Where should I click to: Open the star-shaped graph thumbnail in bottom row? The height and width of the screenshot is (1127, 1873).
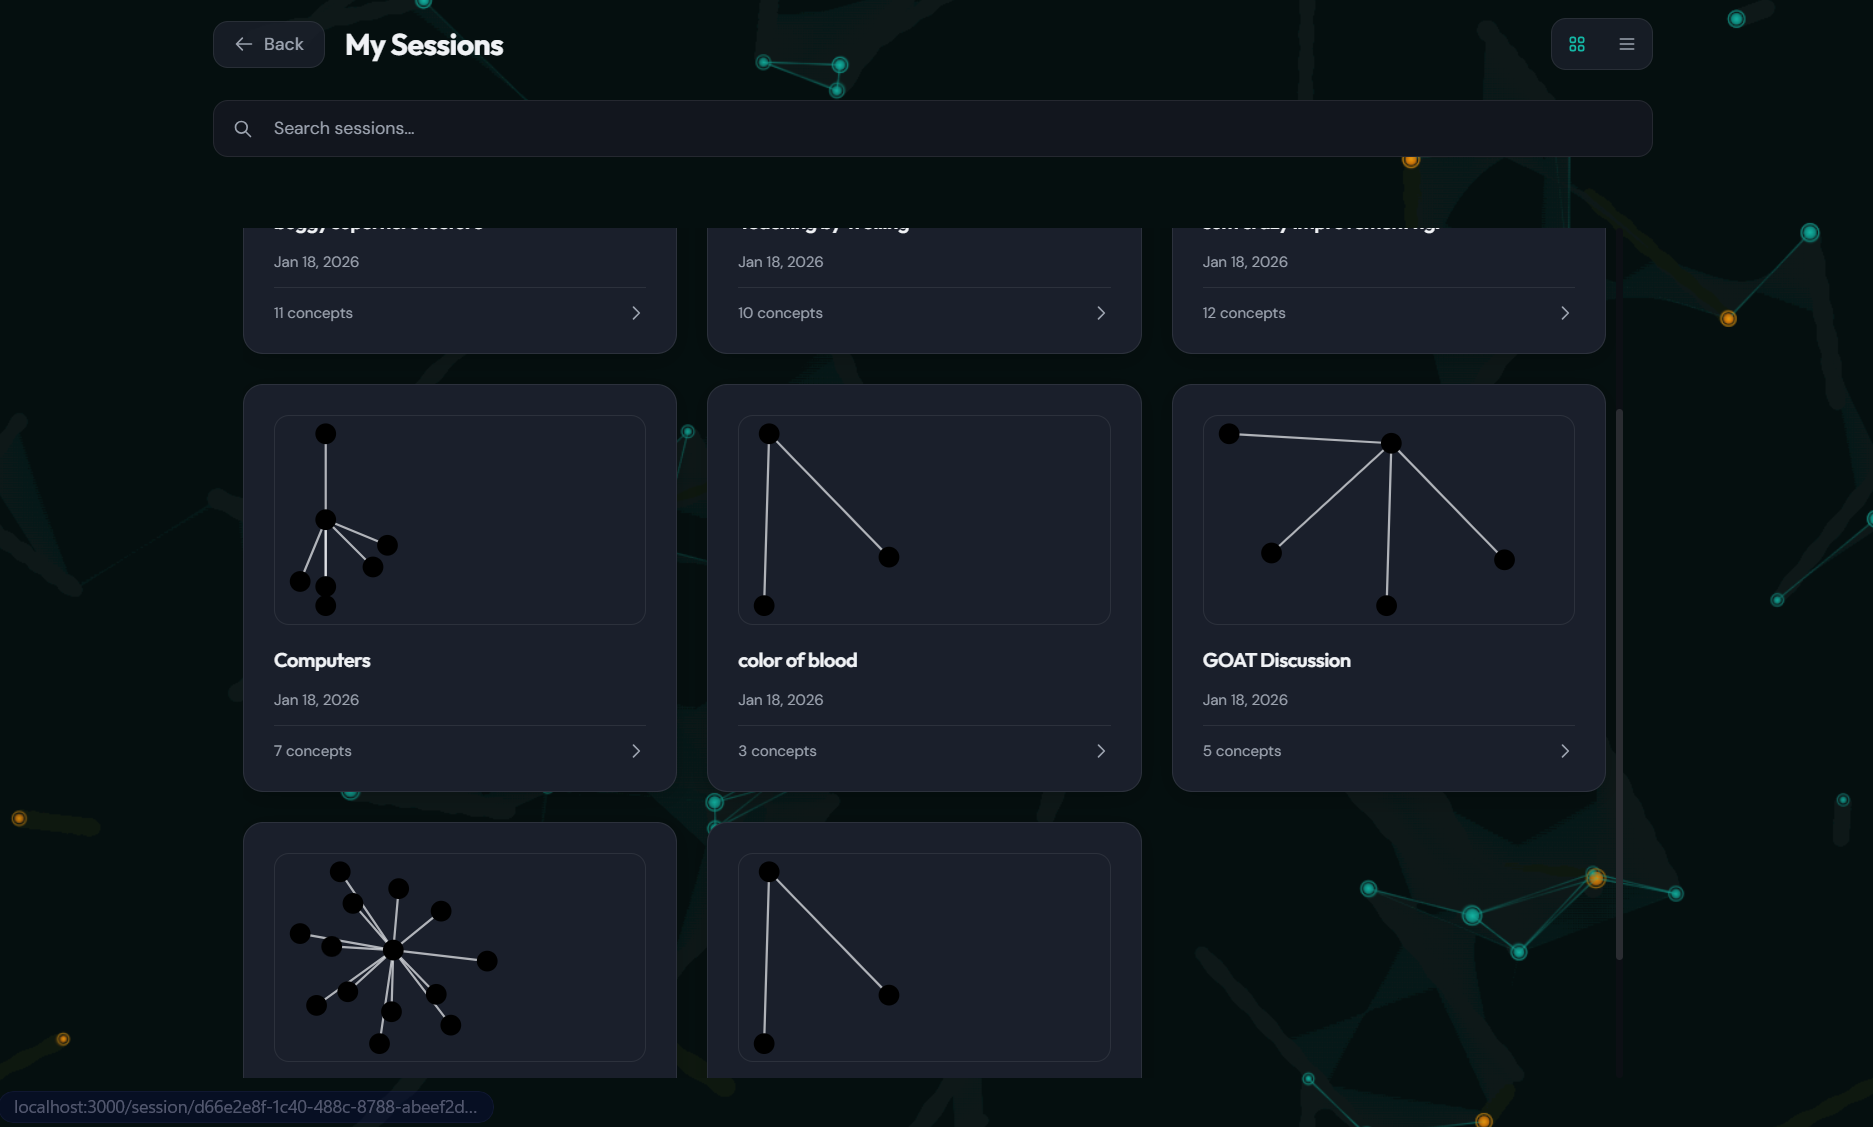460,957
